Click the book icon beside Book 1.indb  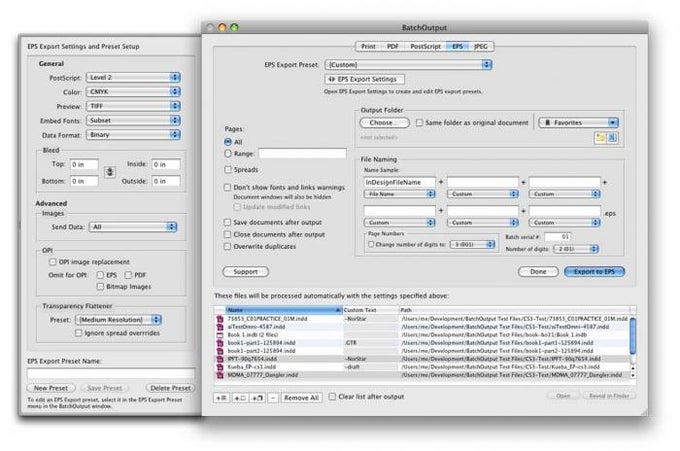(x=220, y=335)
